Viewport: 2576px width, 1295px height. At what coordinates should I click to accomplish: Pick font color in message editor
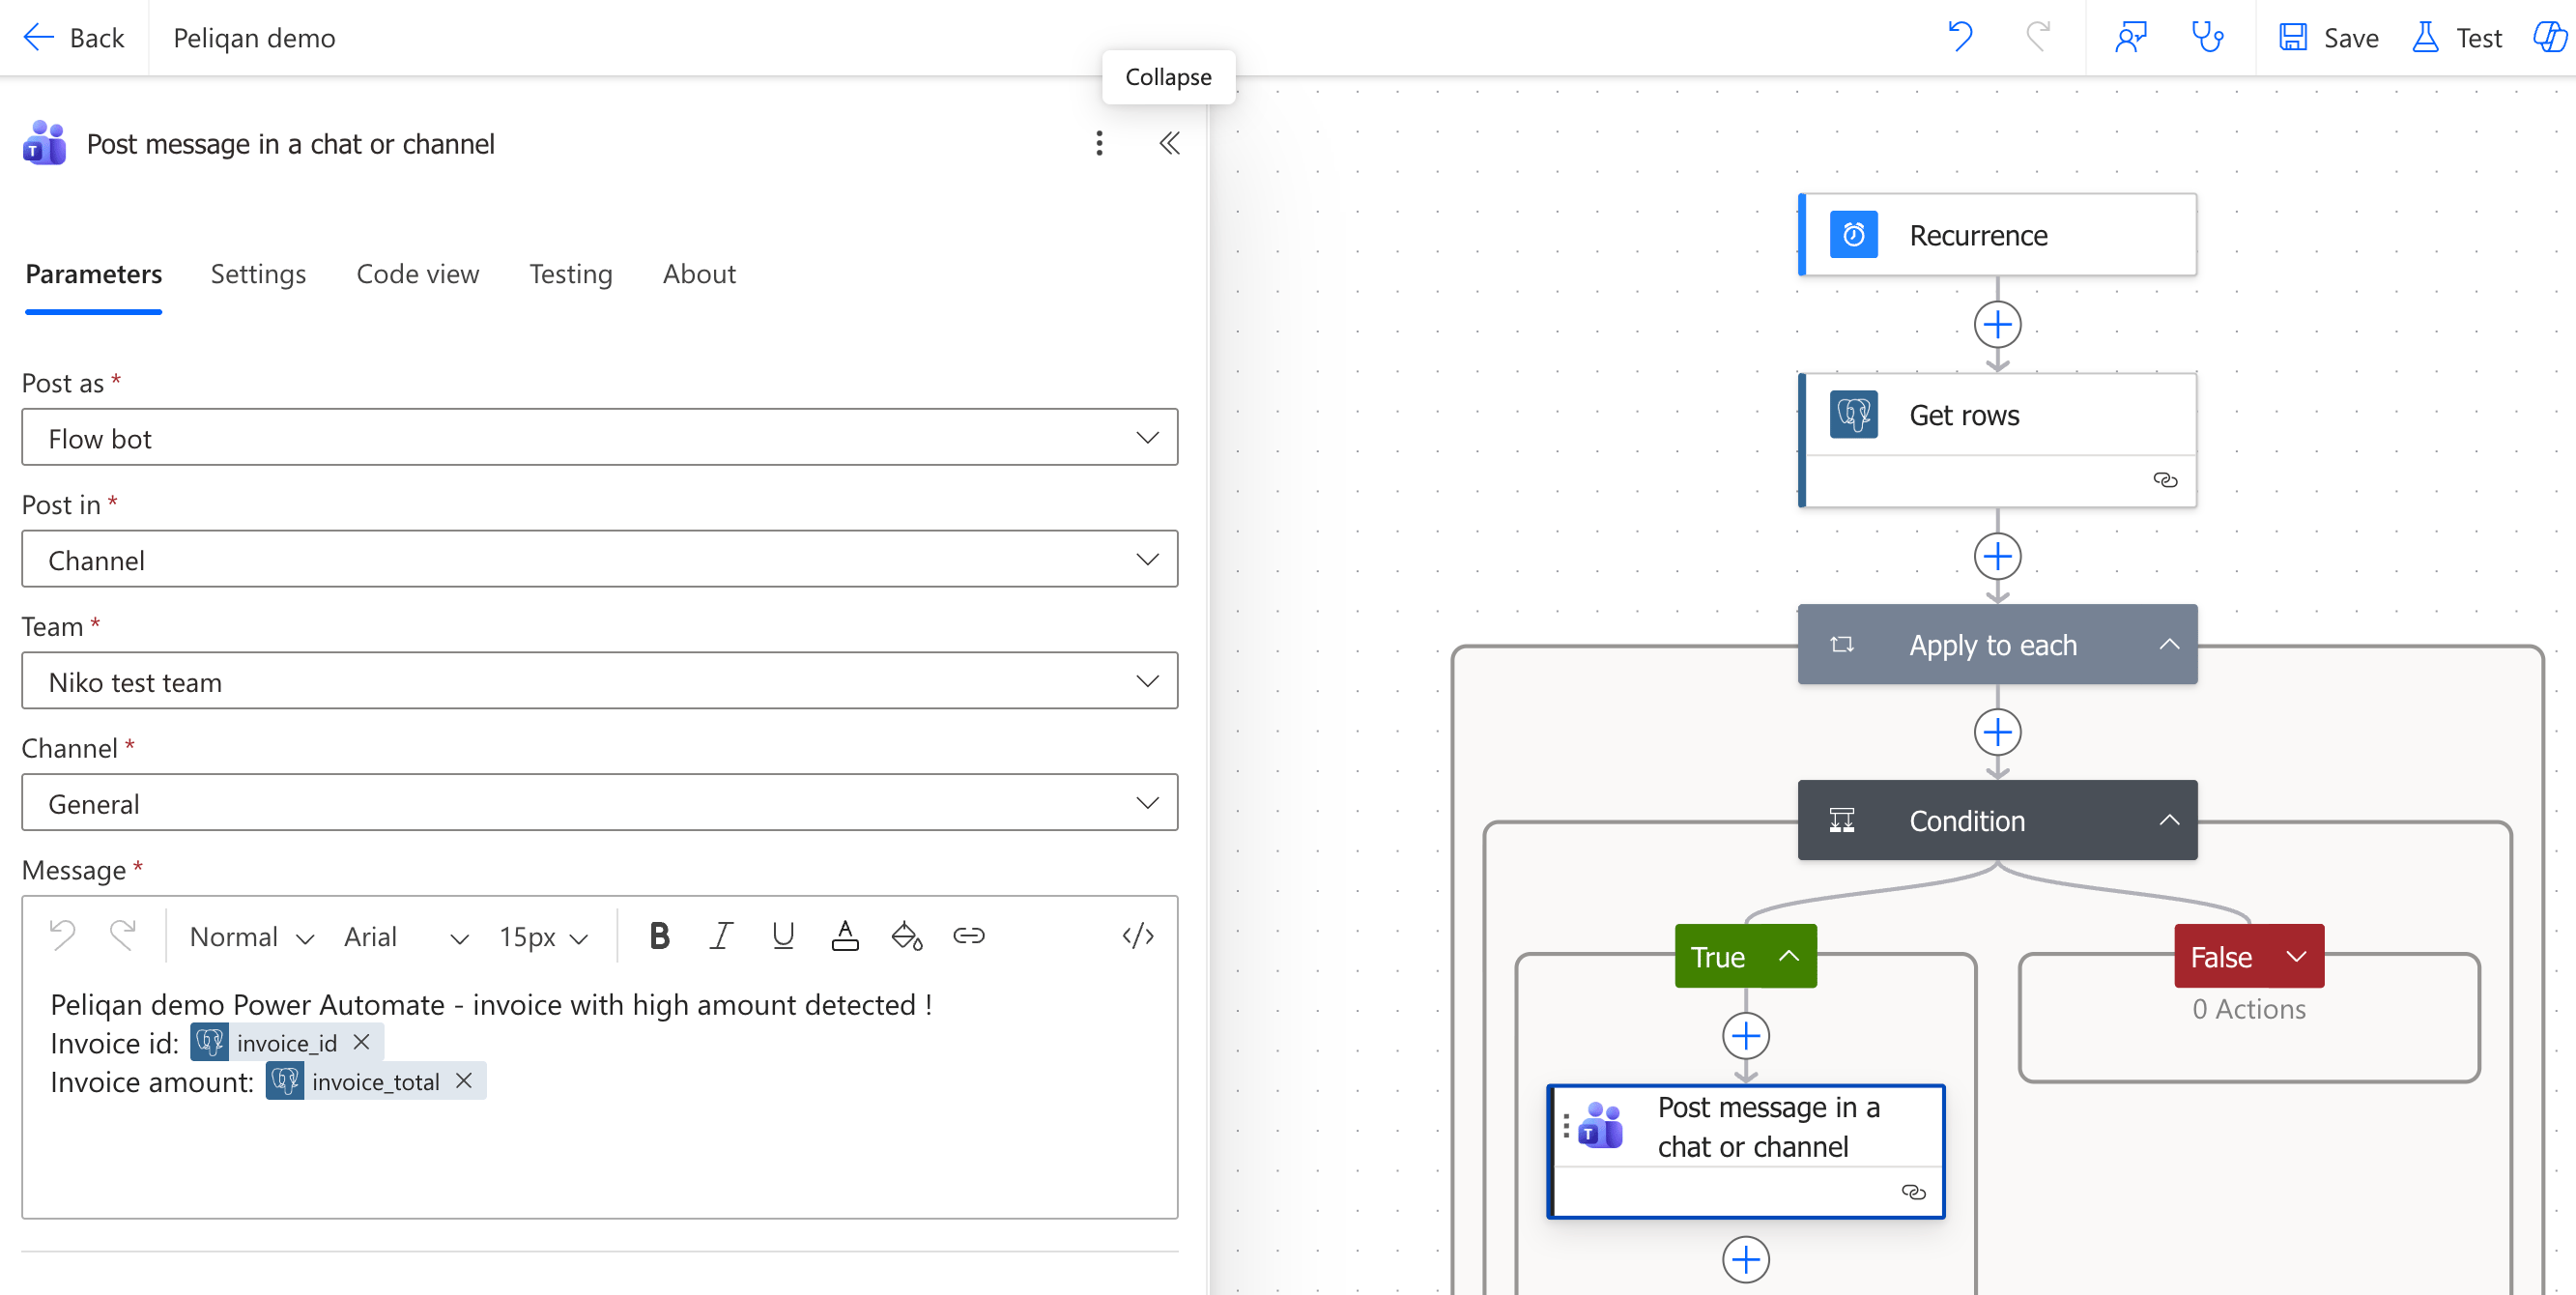click(x=845, y=936)
